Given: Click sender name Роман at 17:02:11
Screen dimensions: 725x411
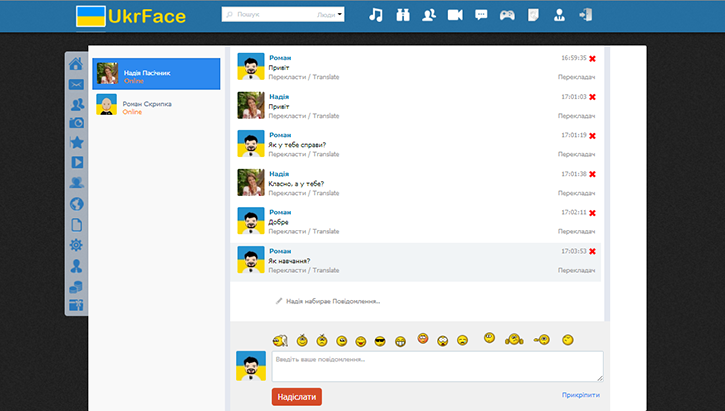Looking at the screenshot, I should (280, 212).
